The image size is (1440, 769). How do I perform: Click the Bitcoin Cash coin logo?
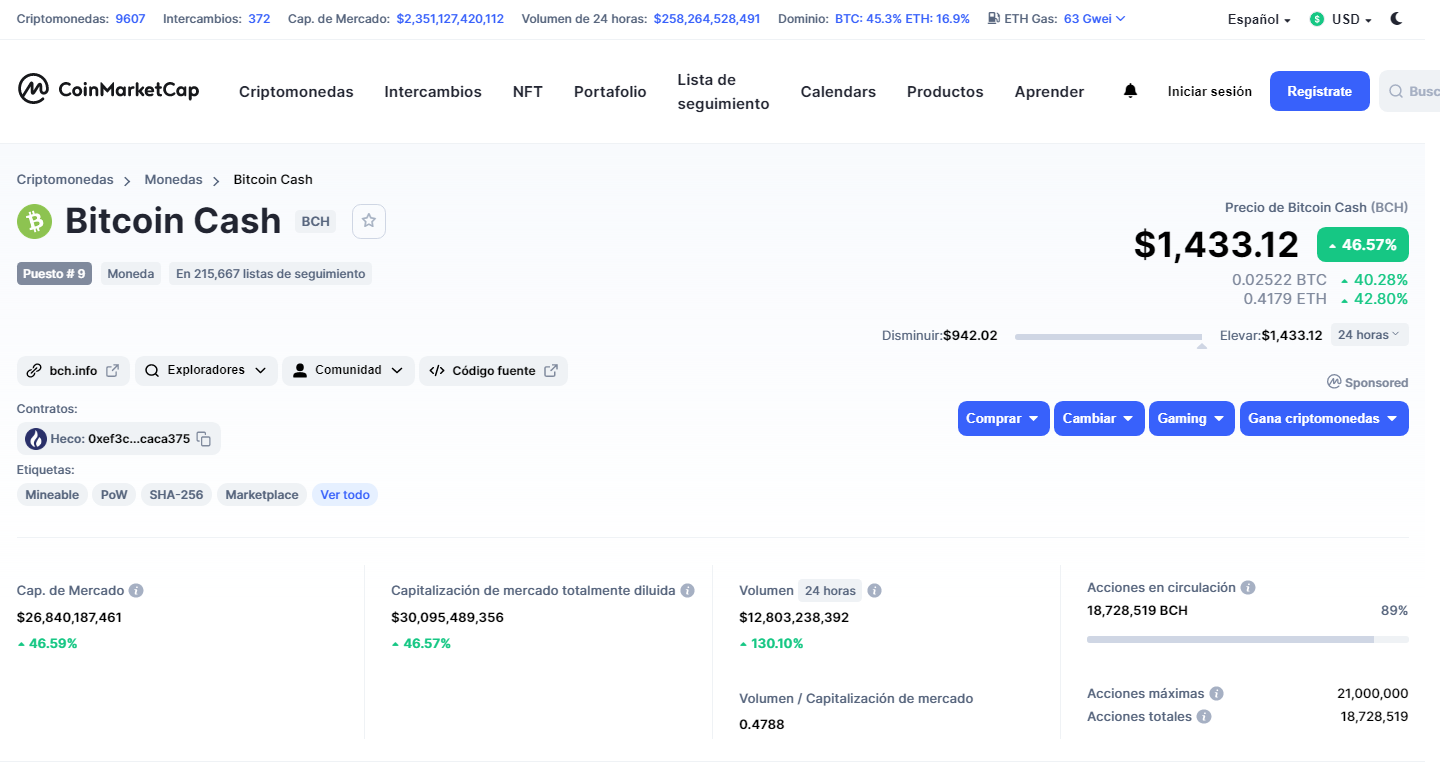34,221
